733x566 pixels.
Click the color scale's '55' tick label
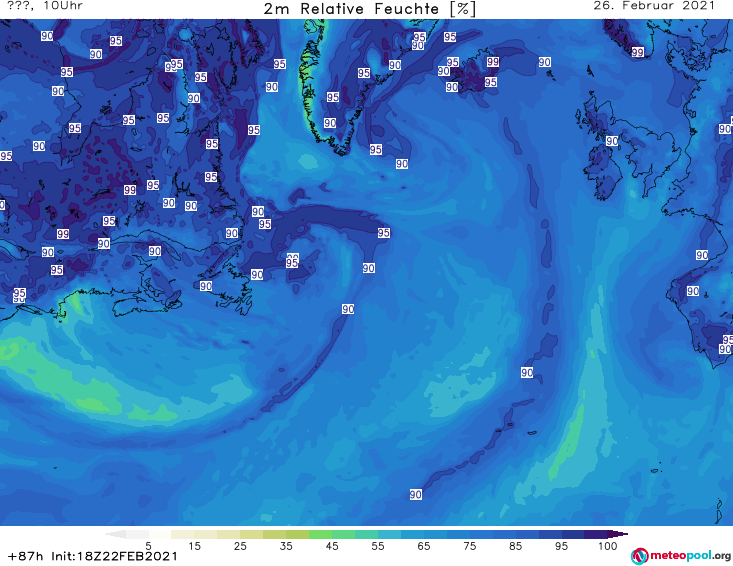point(377,546)
